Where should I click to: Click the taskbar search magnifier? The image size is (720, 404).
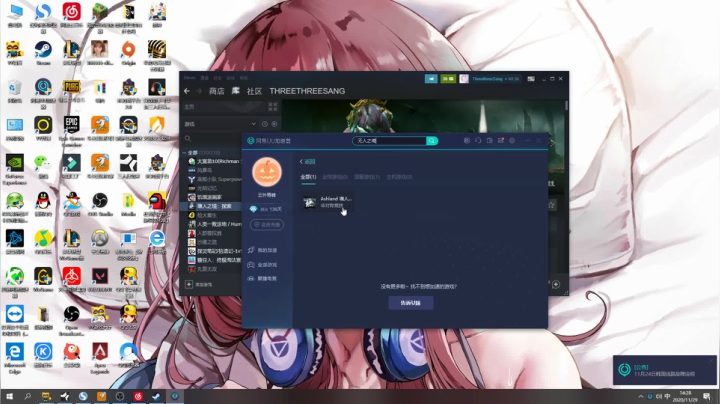pyautogui.click(x=28, y=396)
